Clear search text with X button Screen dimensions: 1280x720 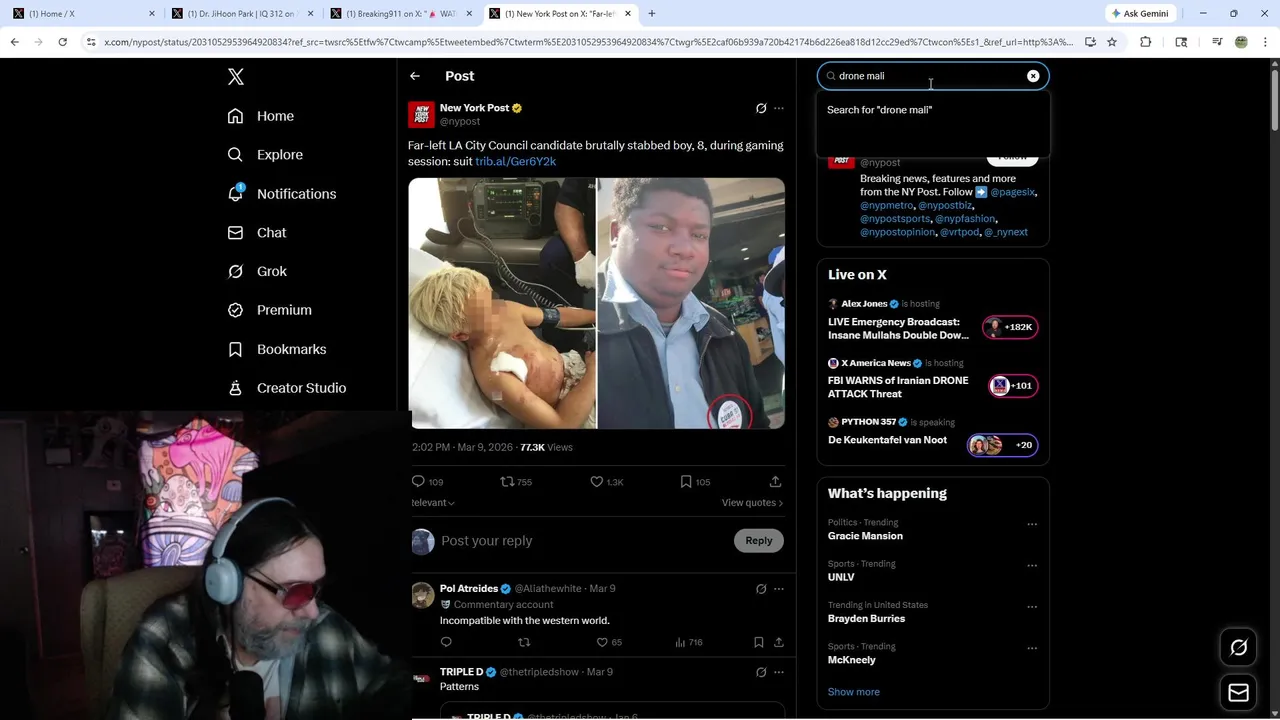tap(1033, 76)
